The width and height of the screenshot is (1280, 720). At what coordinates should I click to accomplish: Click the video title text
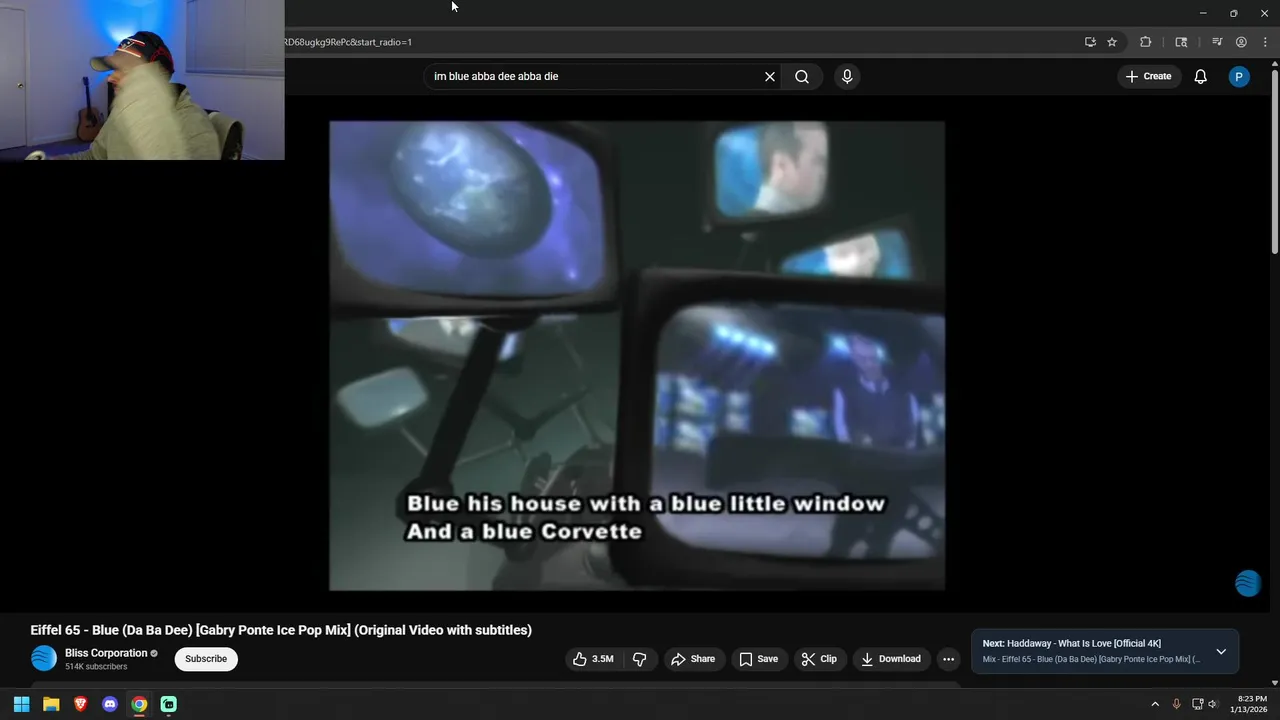tap(281, 630)
